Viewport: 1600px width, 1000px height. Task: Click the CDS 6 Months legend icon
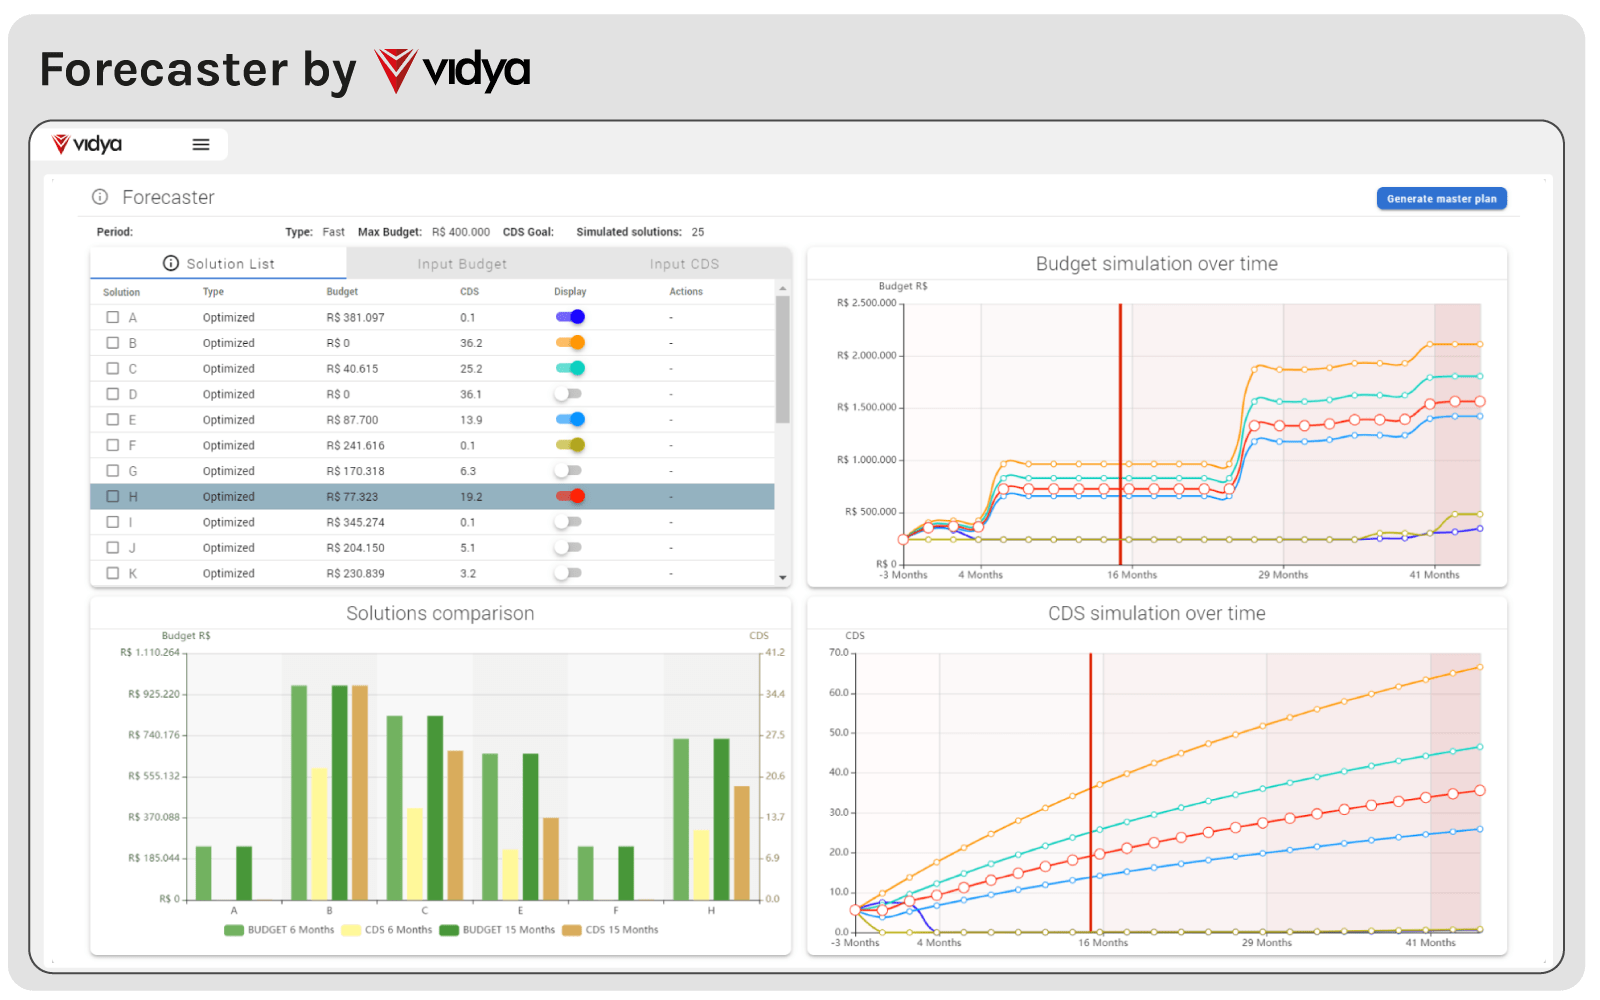[351, 930]
